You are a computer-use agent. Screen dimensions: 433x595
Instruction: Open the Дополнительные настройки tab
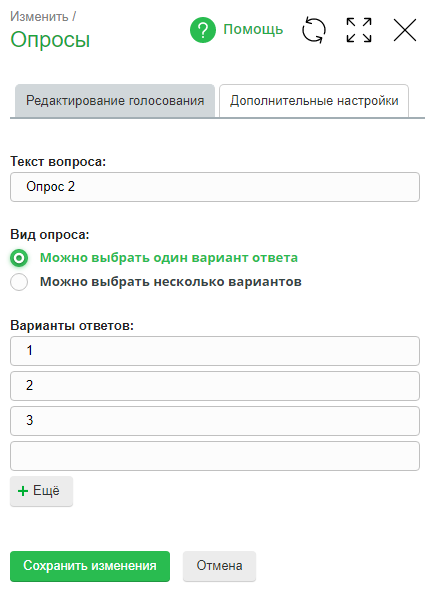click(x=314, y=101)
